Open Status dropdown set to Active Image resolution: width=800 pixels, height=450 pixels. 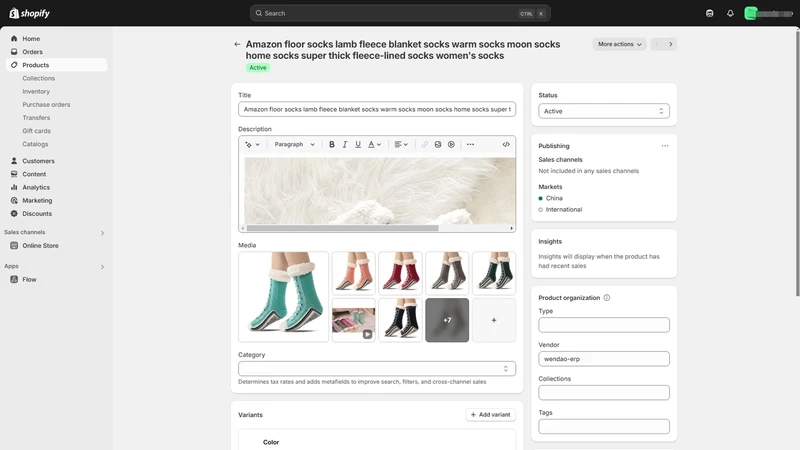tap(604, 111)
